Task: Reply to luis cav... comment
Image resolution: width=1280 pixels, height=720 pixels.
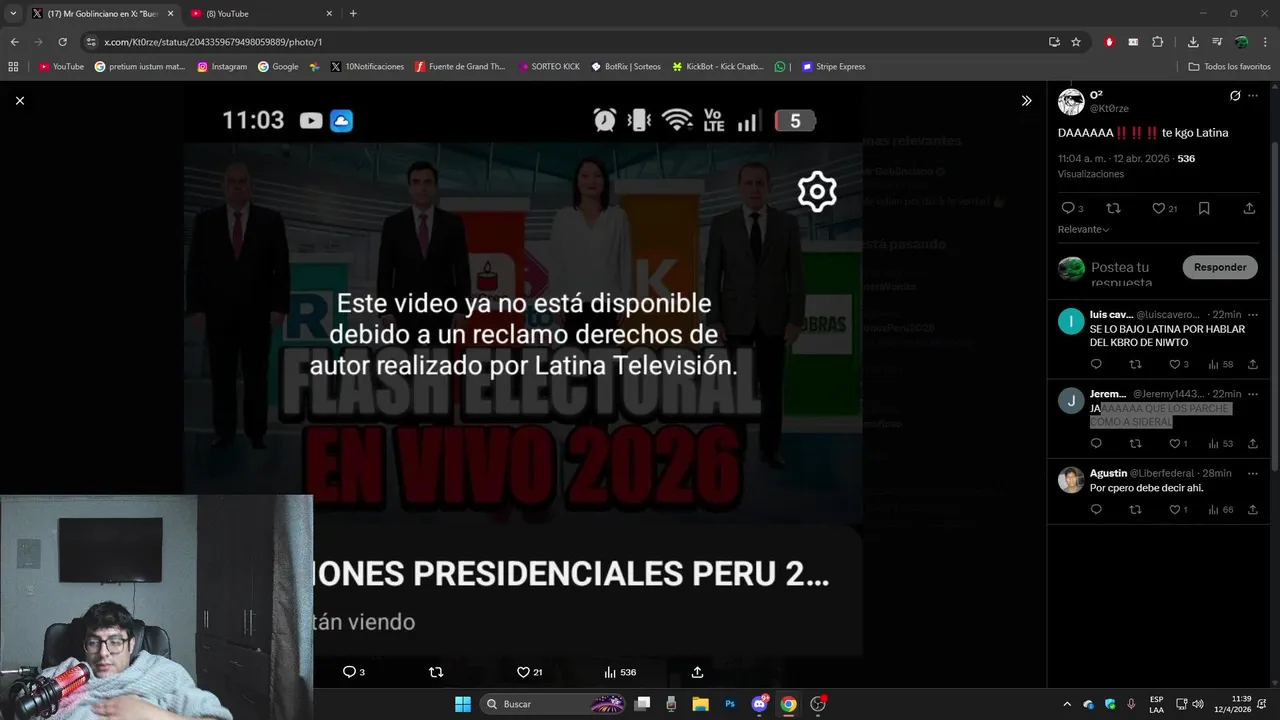Action: pos(1096,364)
